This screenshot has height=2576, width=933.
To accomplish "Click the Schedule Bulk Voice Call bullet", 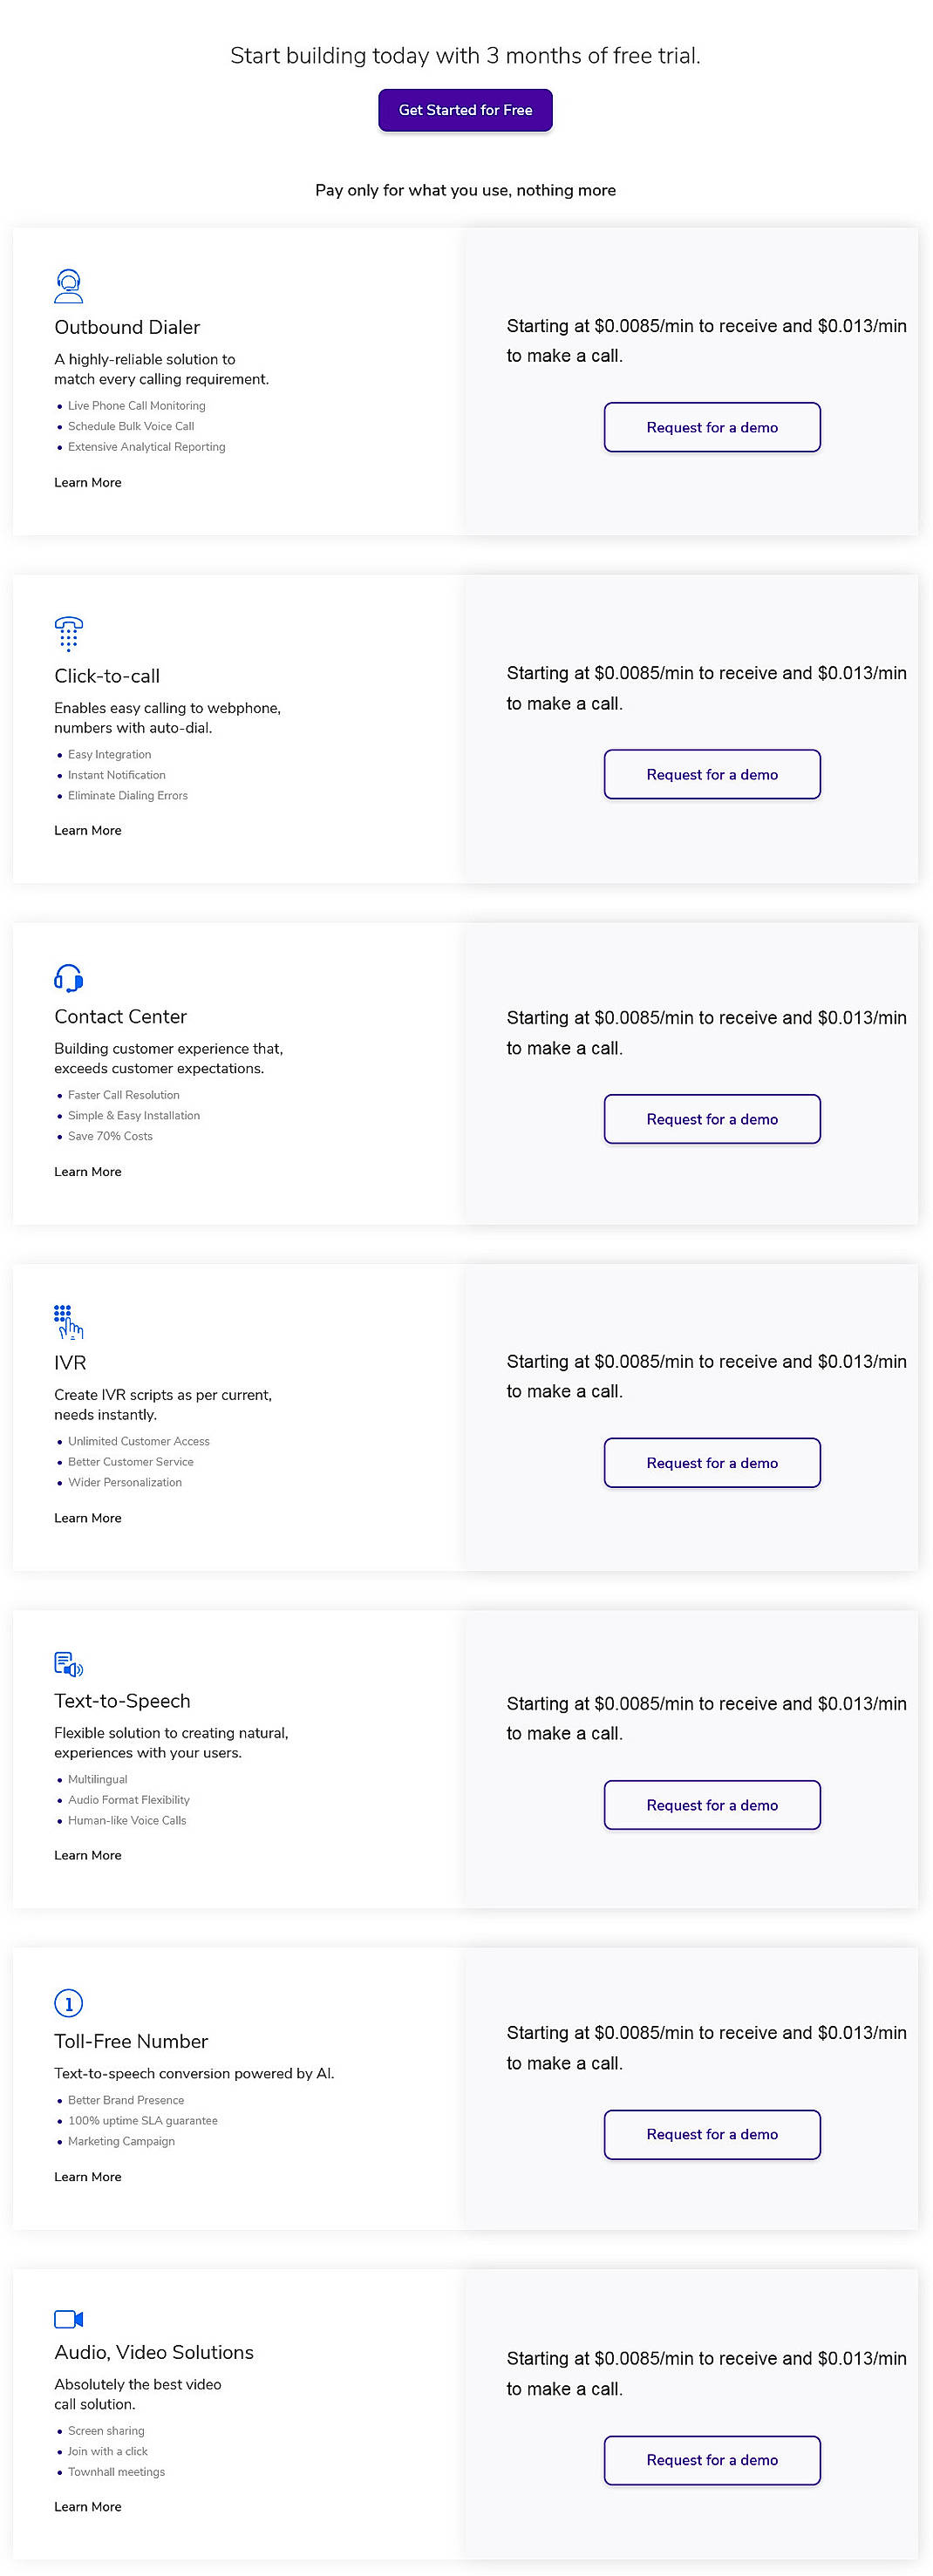I will click(x=131, y=426).
